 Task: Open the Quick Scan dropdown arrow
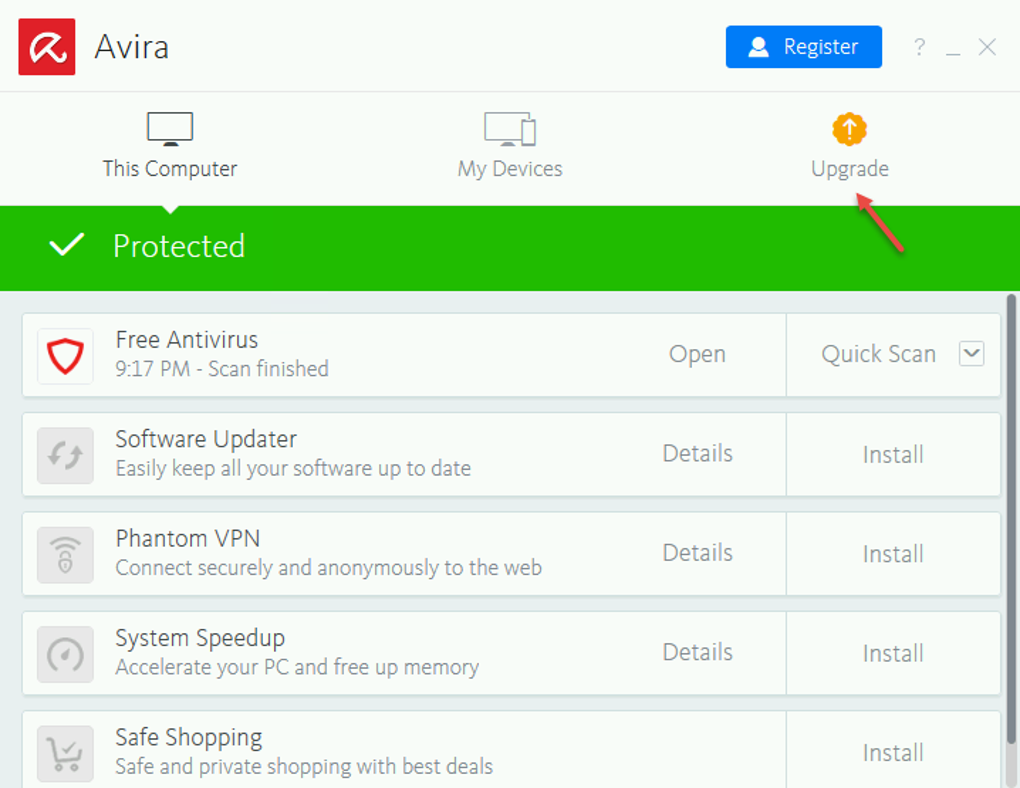pos(970,353)
